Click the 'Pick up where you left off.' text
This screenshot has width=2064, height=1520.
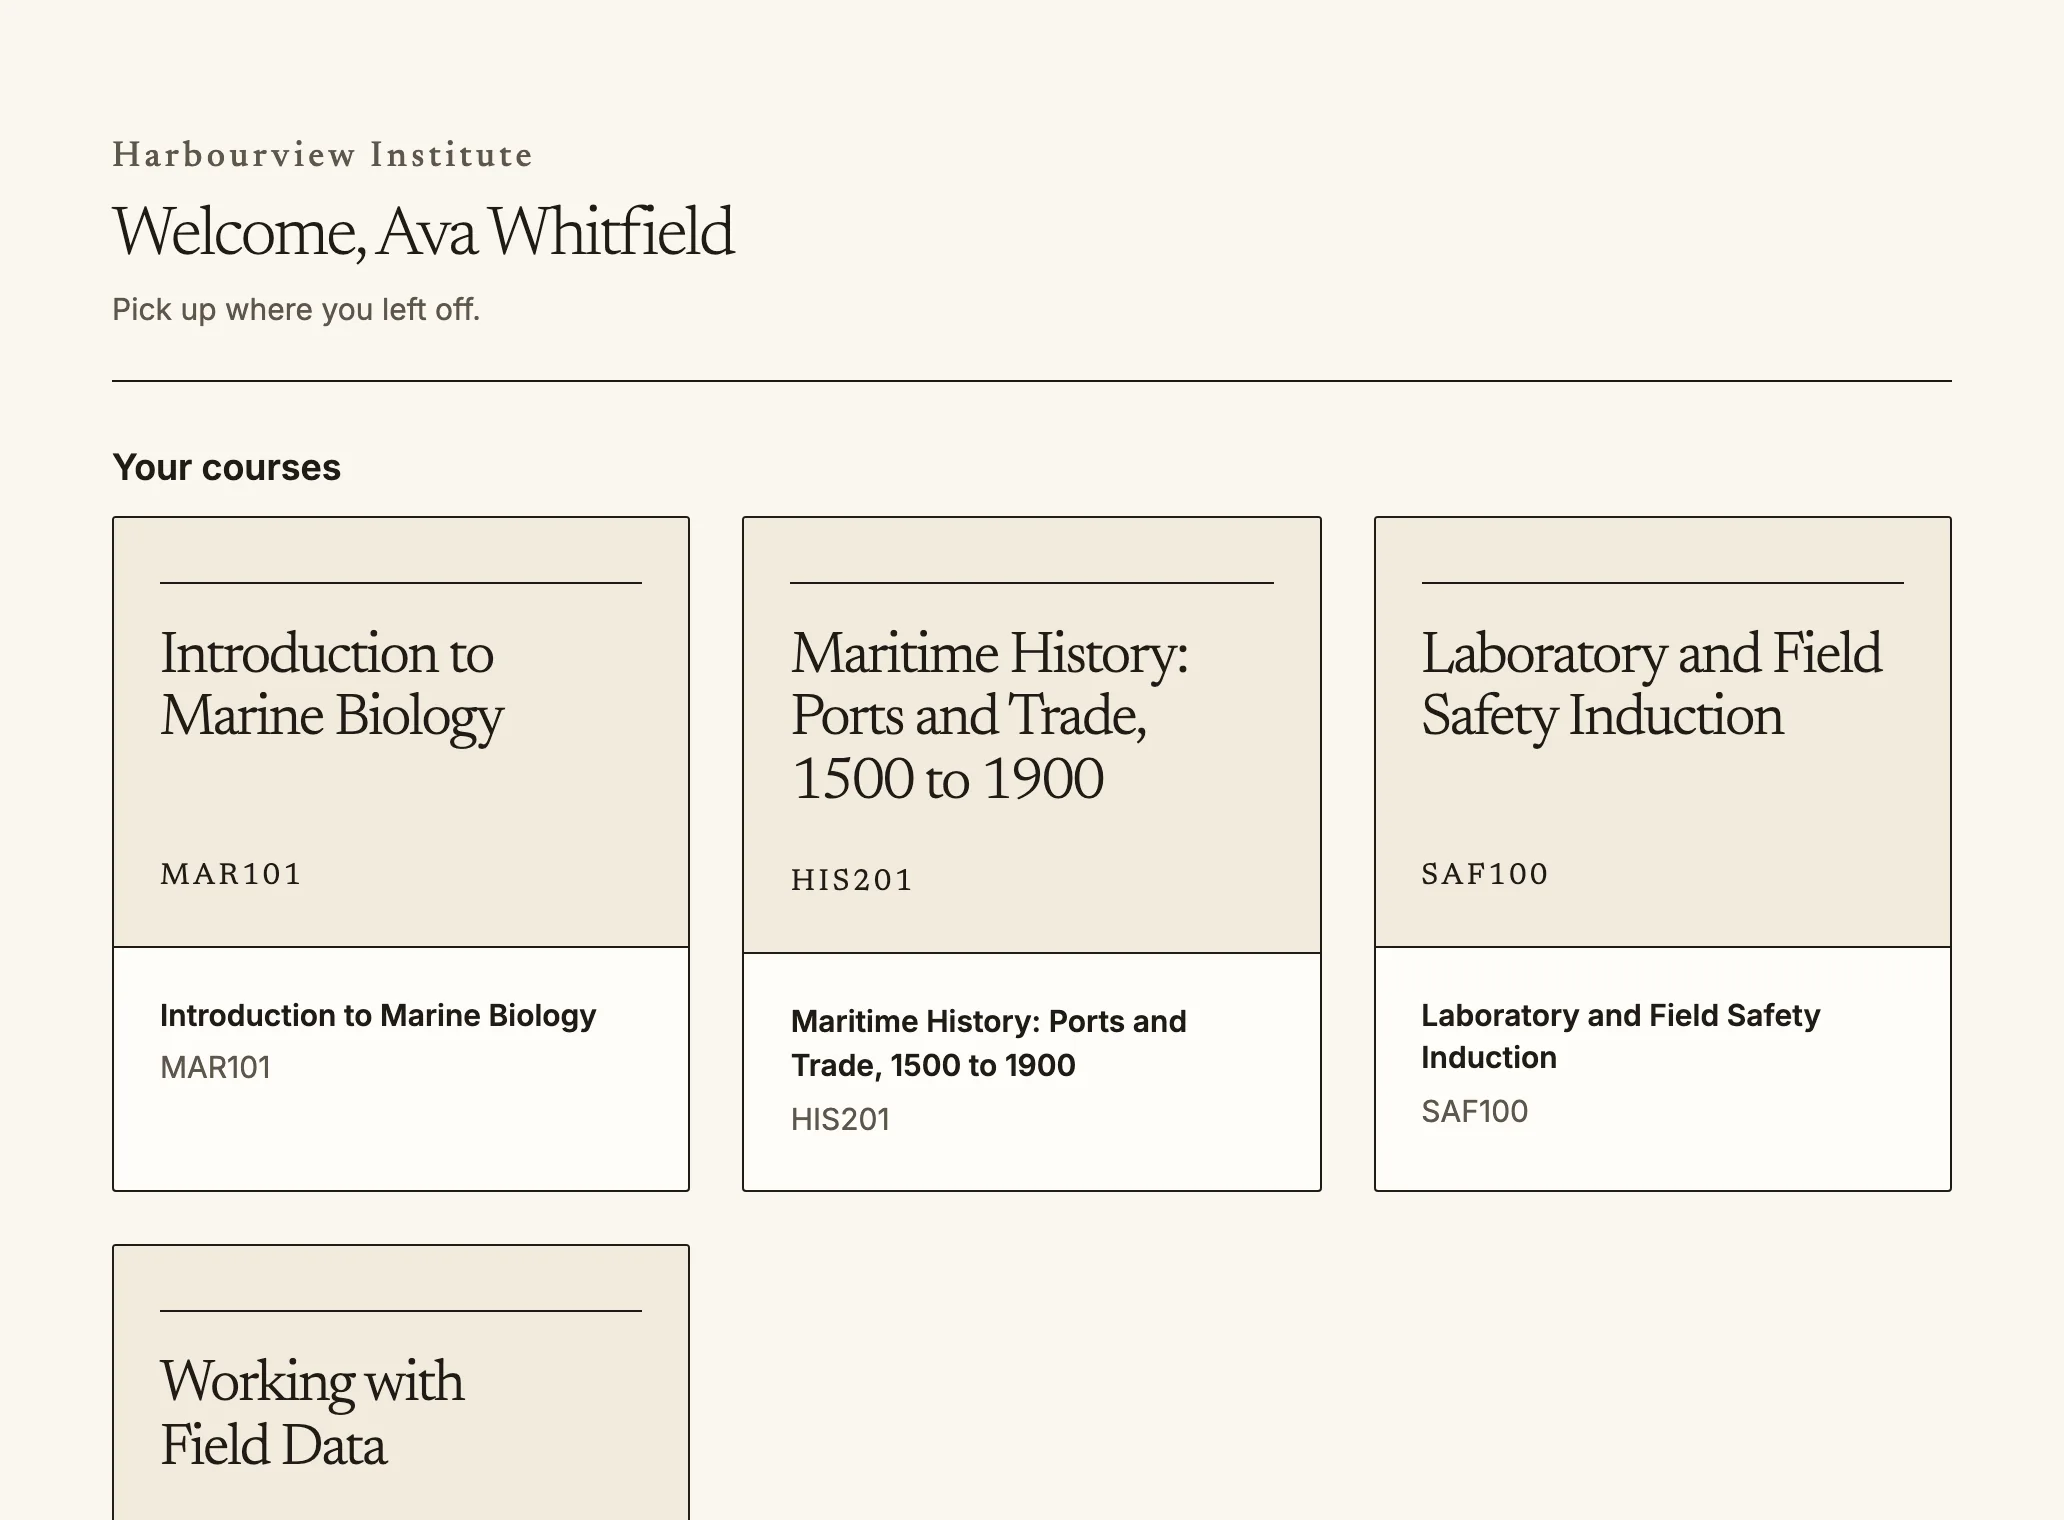point(296,310)
